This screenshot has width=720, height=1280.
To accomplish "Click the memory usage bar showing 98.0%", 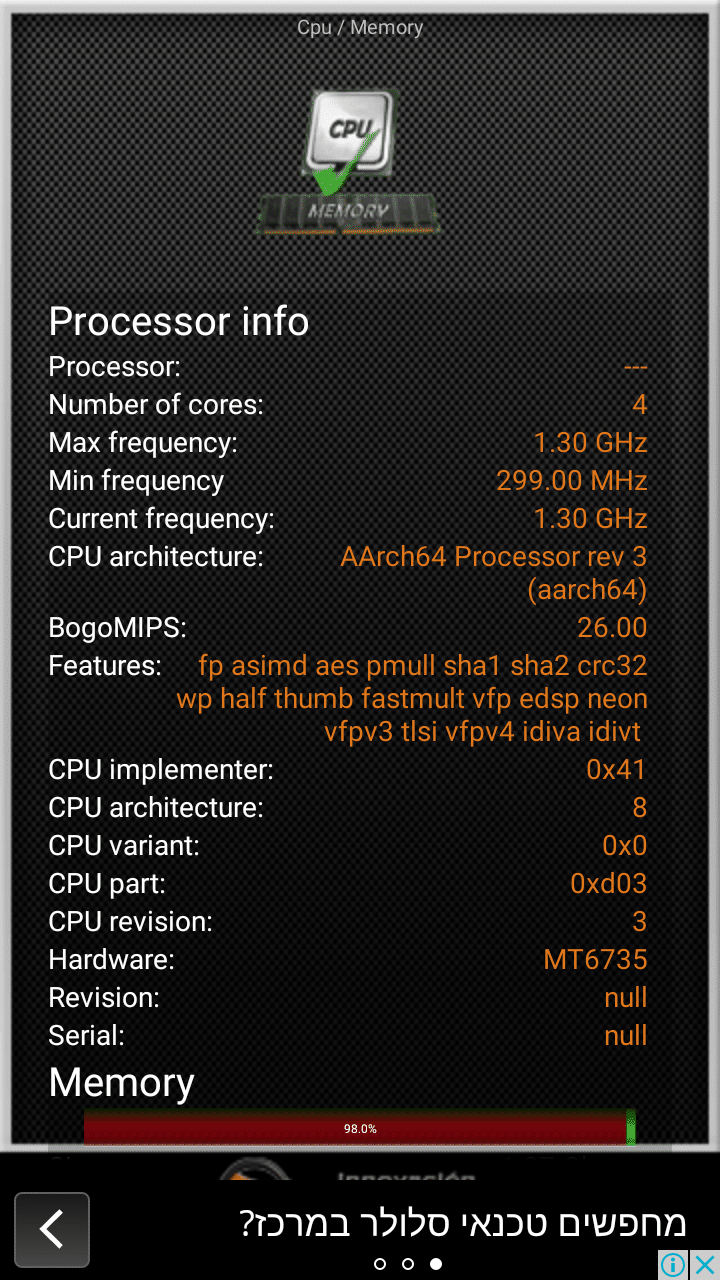I will pyautogui.click(x=359, y=1128).
